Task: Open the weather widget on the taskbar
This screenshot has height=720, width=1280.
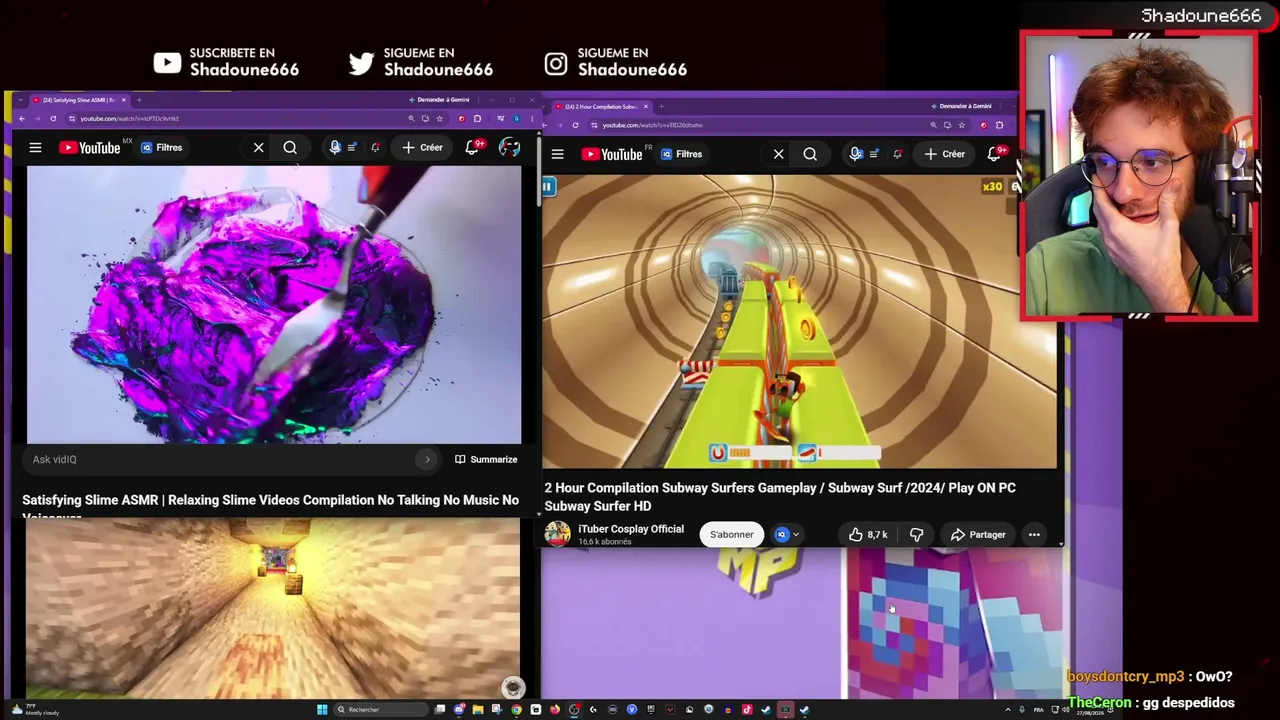Action: pyautogui.click(x=35, y=710)
